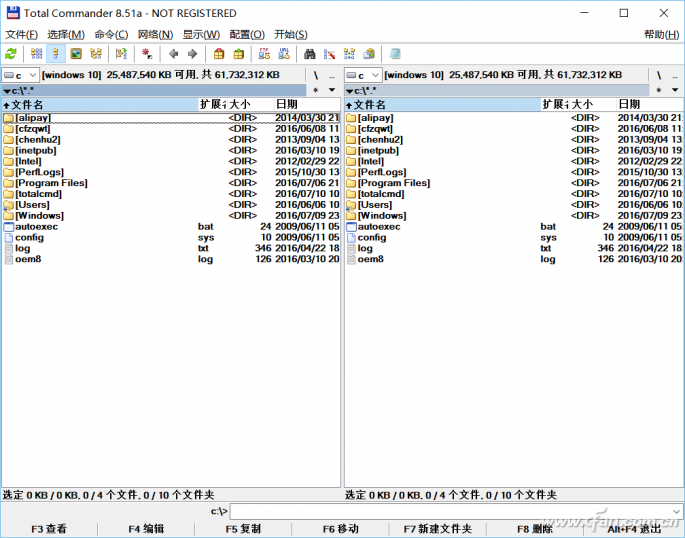Open the 文件(F) menu
The image size is (685, 538).
click(21, 34)
